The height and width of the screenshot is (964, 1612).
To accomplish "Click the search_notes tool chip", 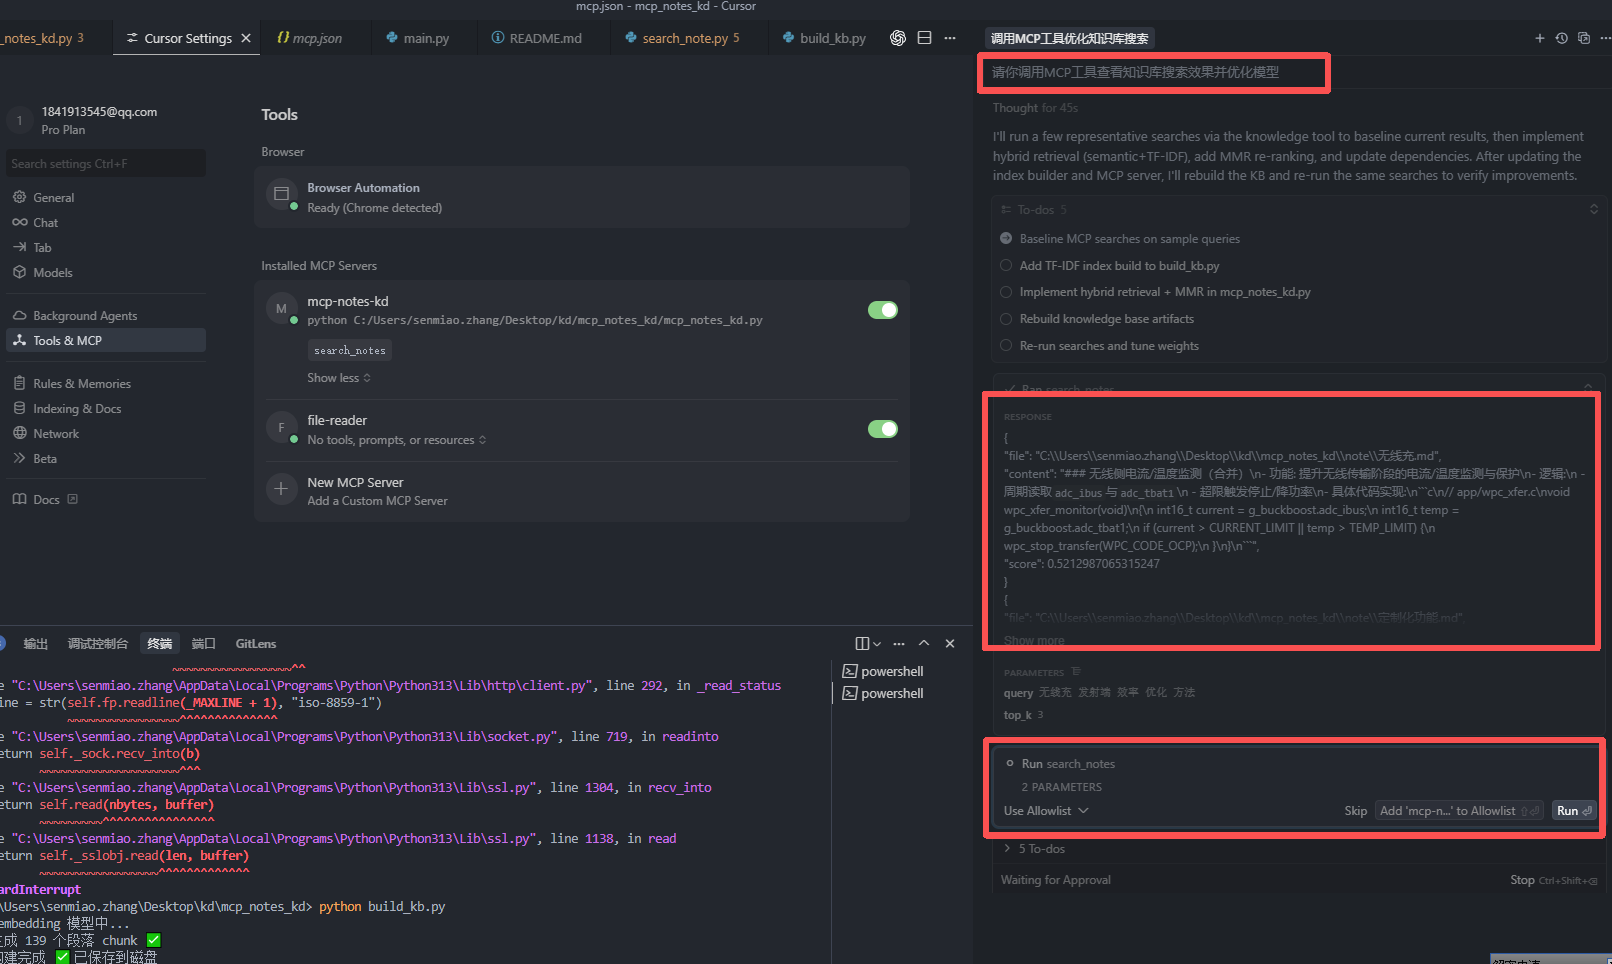I will click(349, 350).
